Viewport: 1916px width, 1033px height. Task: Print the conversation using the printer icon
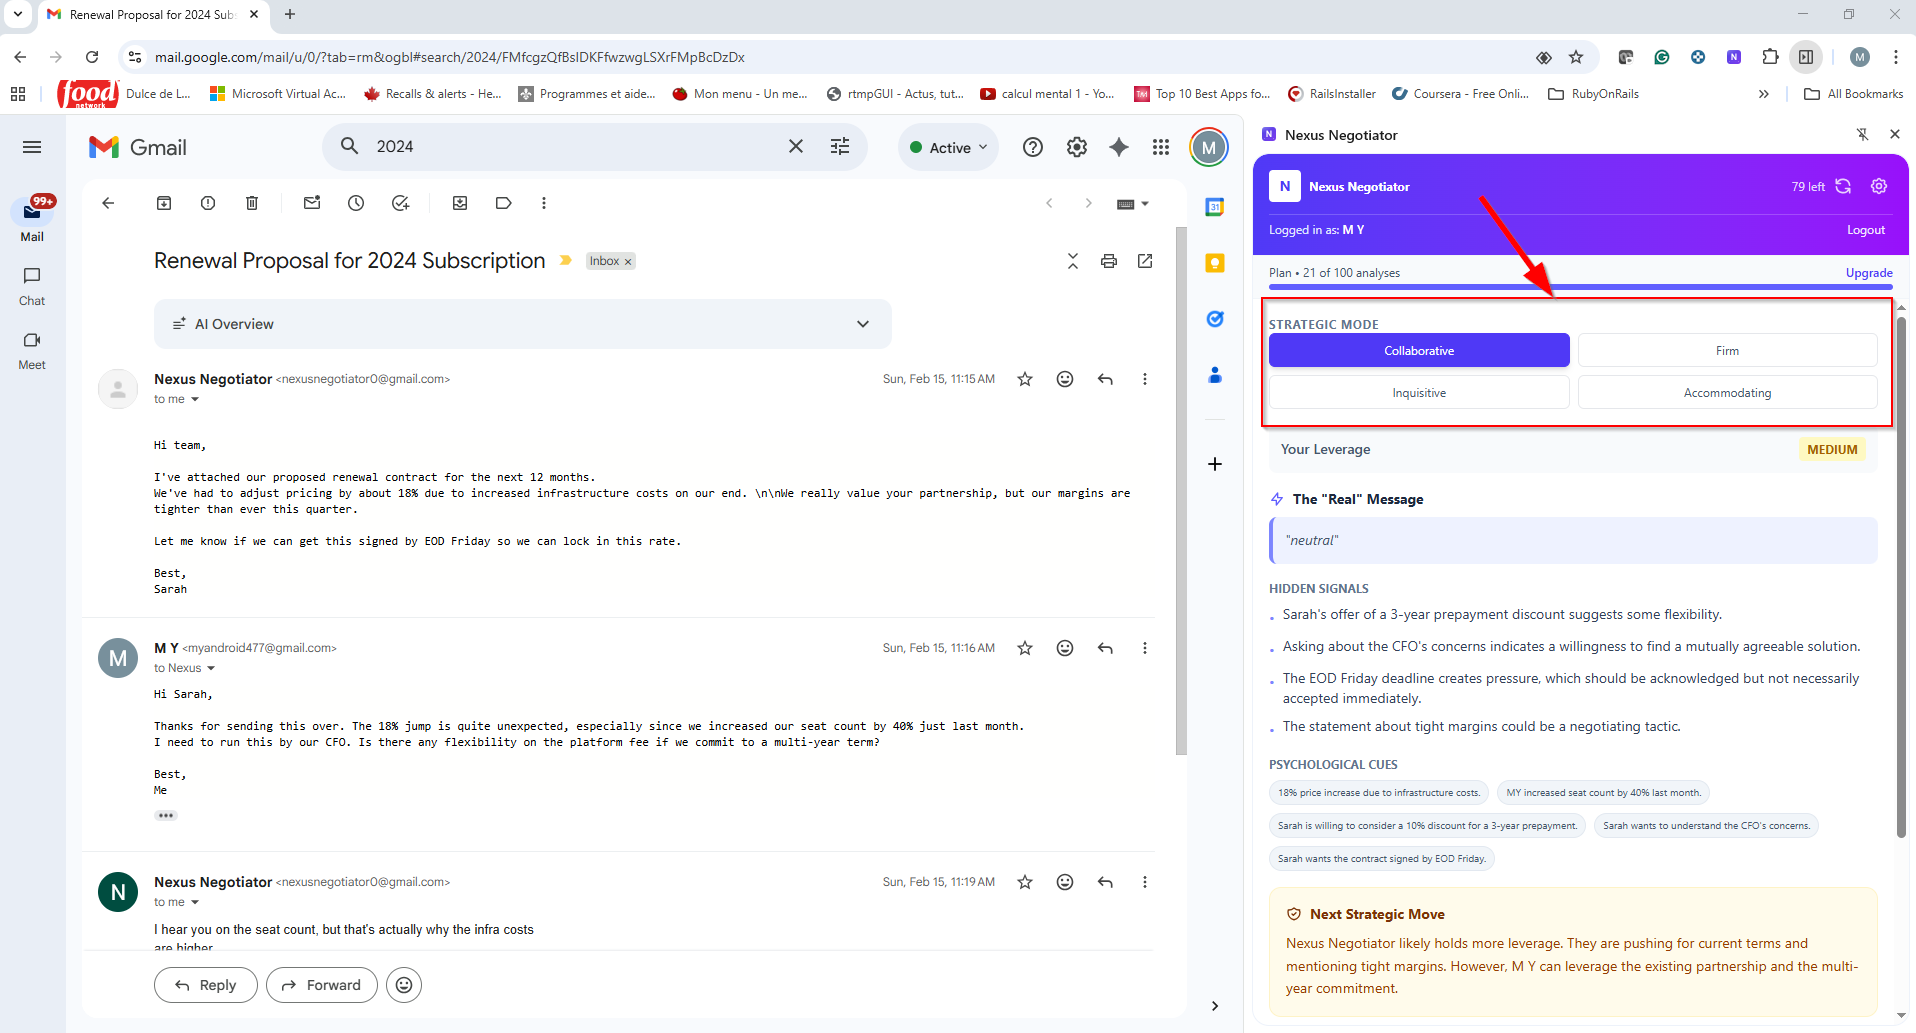(1108, 261)
